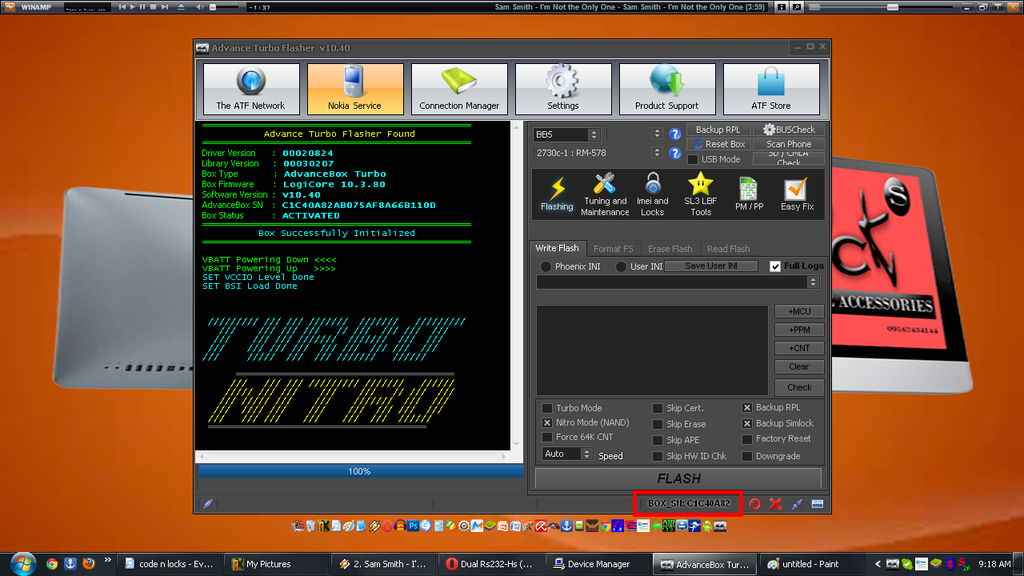1024x576 pixels.
Task: Launch Chrome from quick launch
Action: coord(52,564)
